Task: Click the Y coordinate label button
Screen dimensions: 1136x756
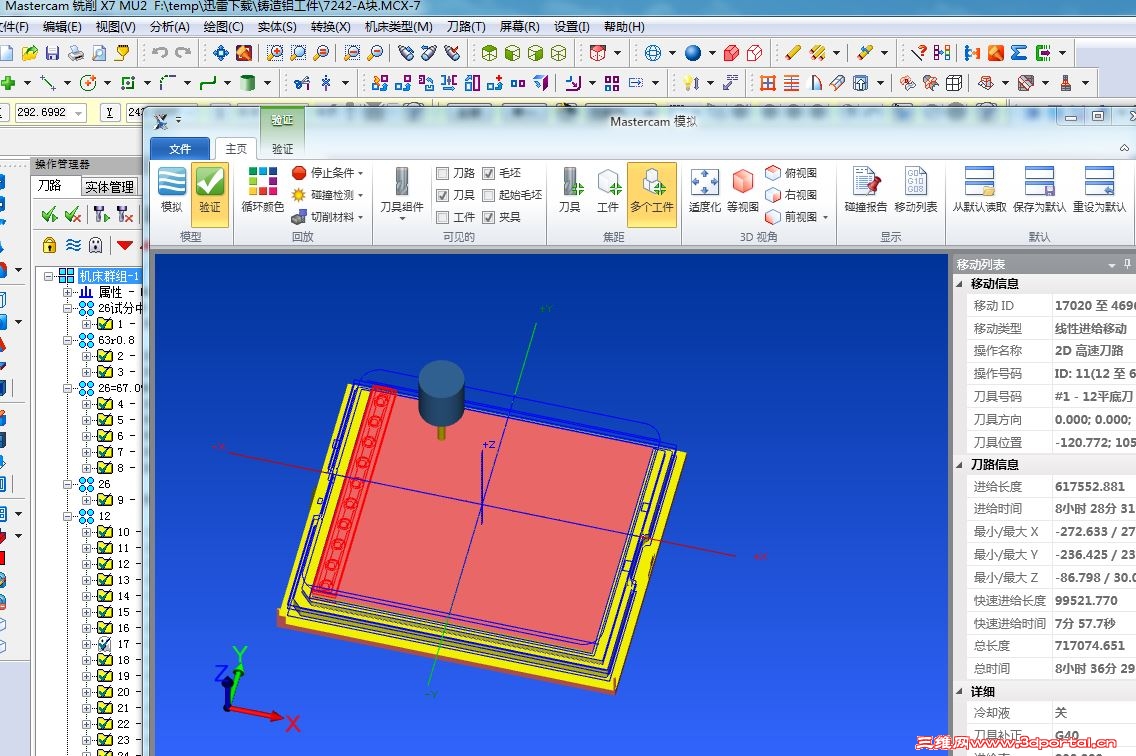Action: pyautogui.click(x=109, y=112)
